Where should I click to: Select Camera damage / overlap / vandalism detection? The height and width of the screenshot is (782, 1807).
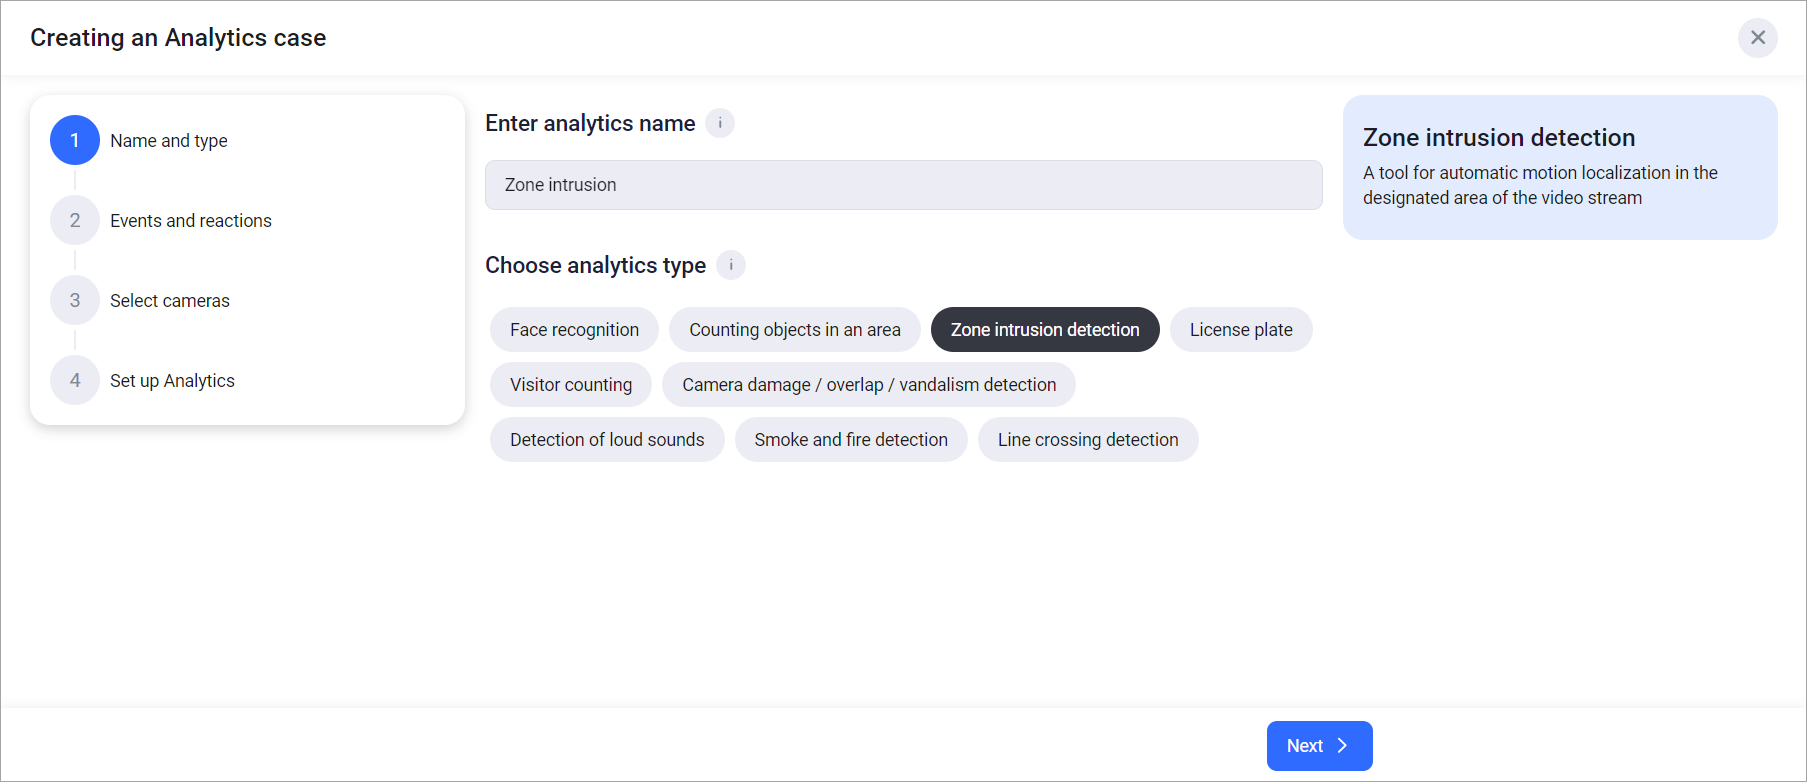tap(868, 385)
